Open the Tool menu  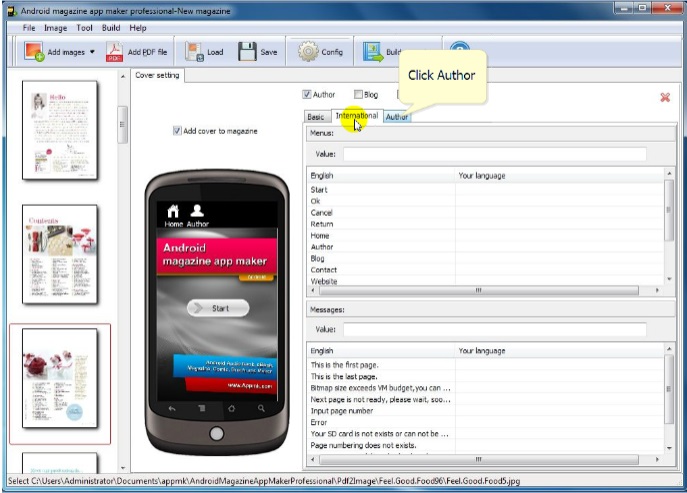coord(84,28)
